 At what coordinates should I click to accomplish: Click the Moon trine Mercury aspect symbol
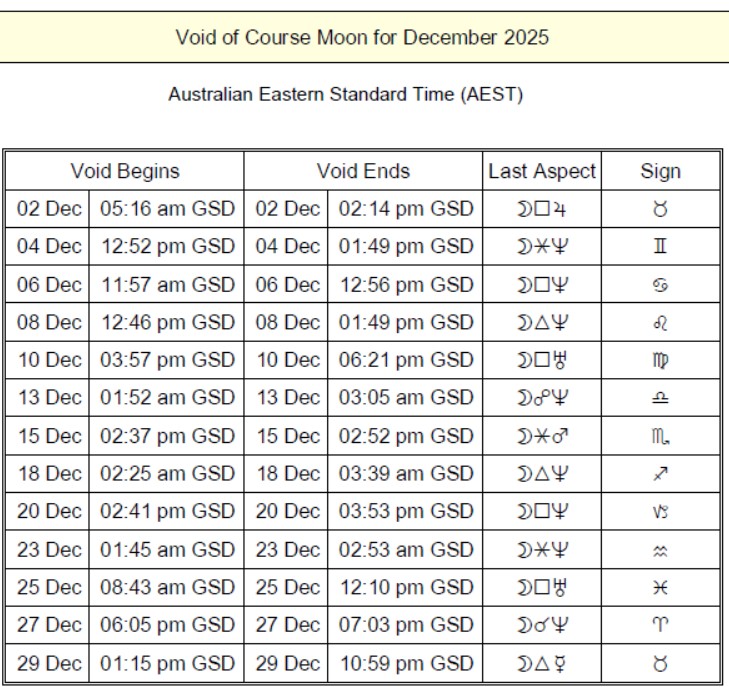542,664
